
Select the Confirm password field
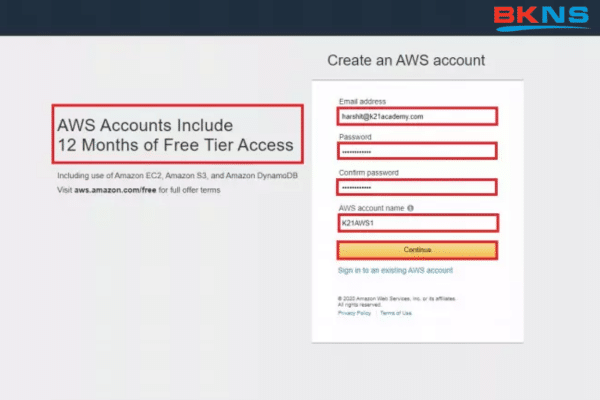click(x=417, y=187)
